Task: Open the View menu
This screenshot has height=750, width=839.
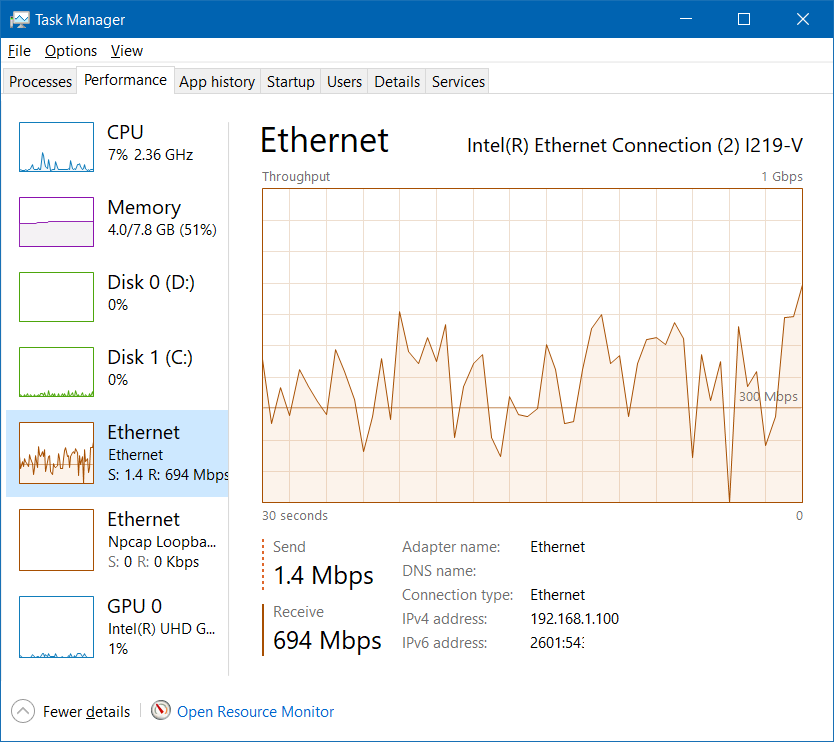Action: point(127,51)
